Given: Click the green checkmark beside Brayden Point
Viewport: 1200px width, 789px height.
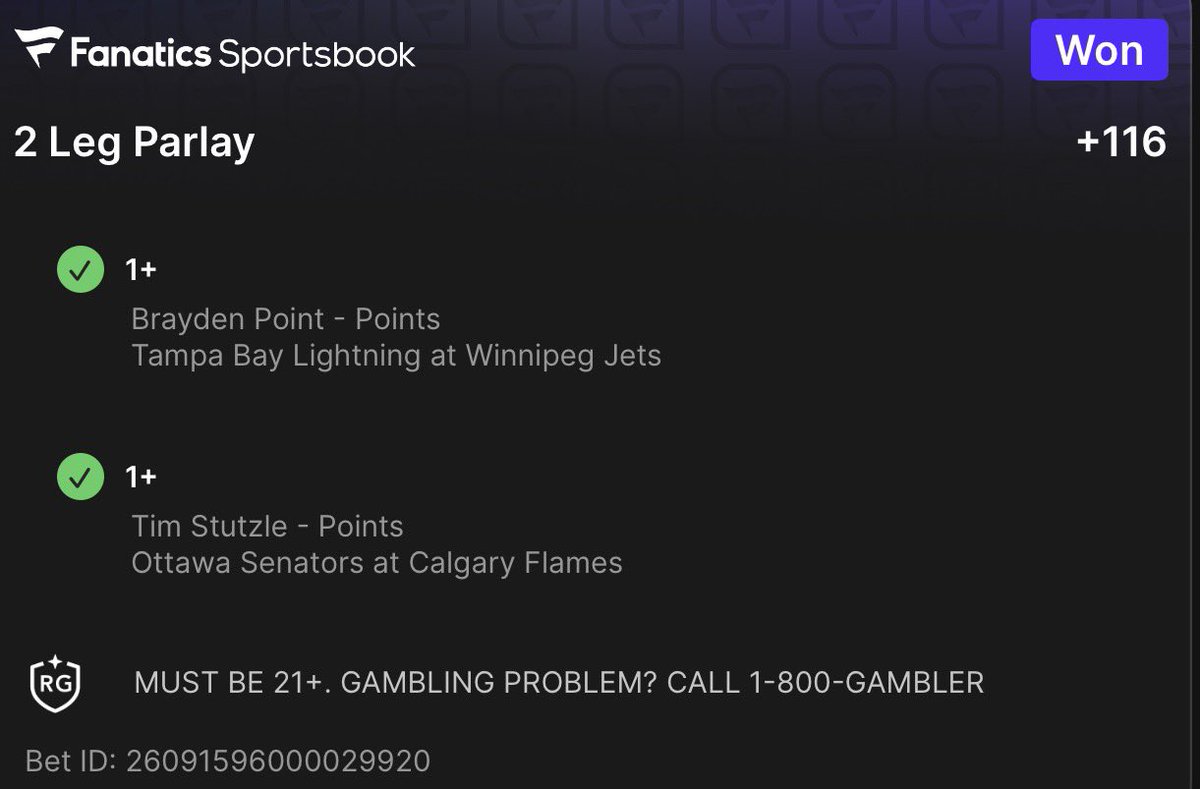Looking at the screenshot, I should click(80, 269).
